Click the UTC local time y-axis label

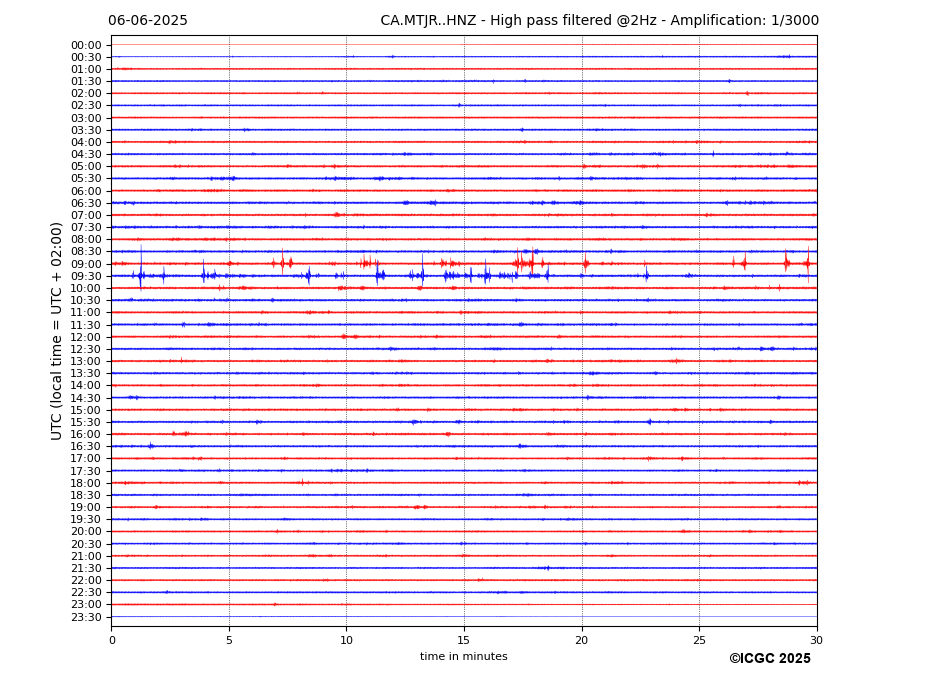tap(57, 331)
